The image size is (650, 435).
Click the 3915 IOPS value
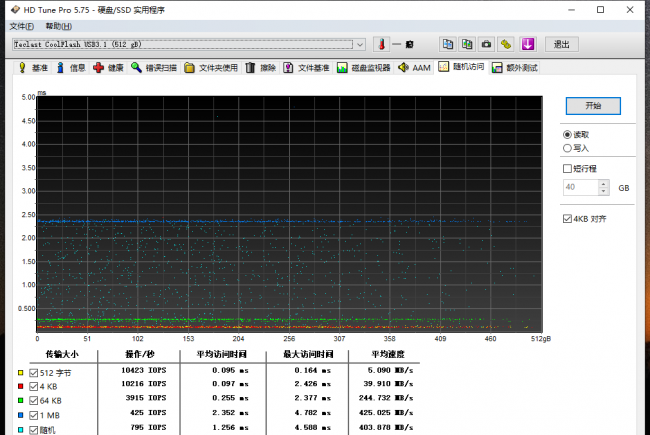(146, 398)
